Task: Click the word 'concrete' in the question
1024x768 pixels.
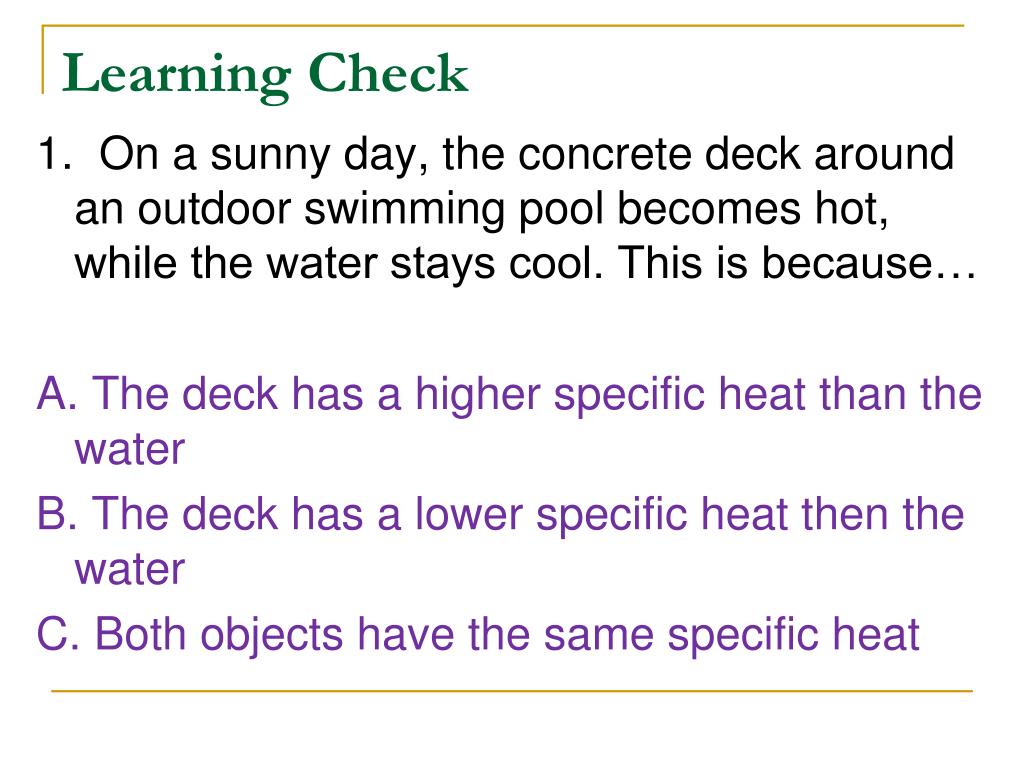Action: pos(605,154)
